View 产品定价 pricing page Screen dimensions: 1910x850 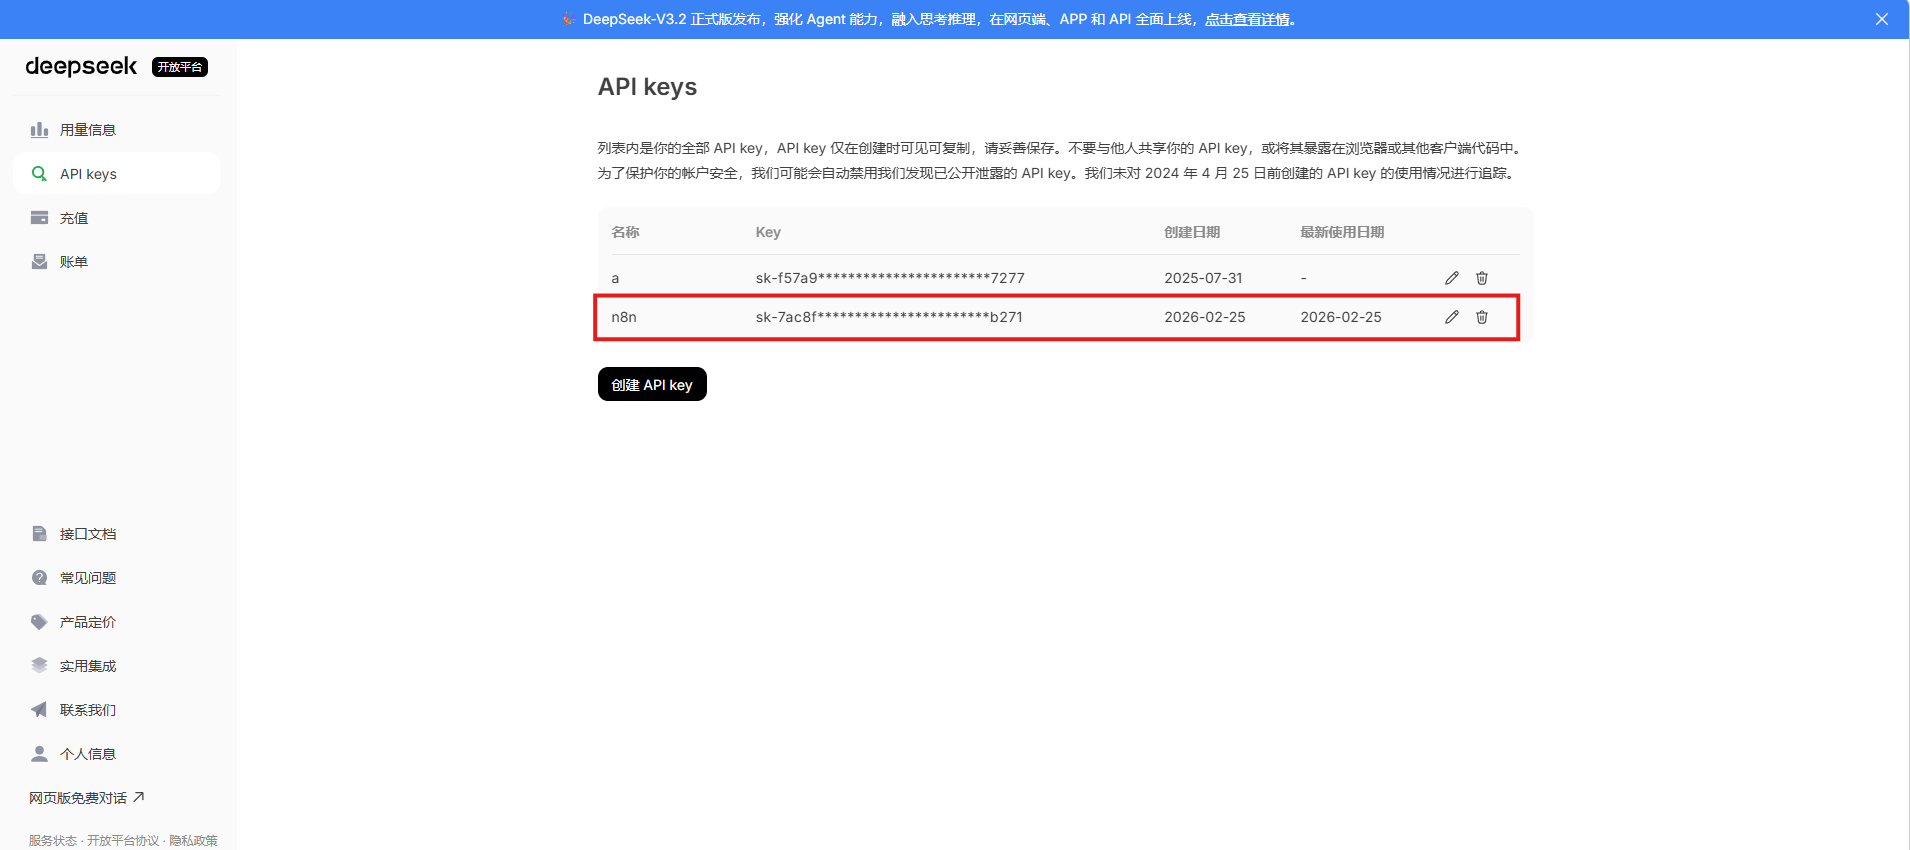click(87, 622)
